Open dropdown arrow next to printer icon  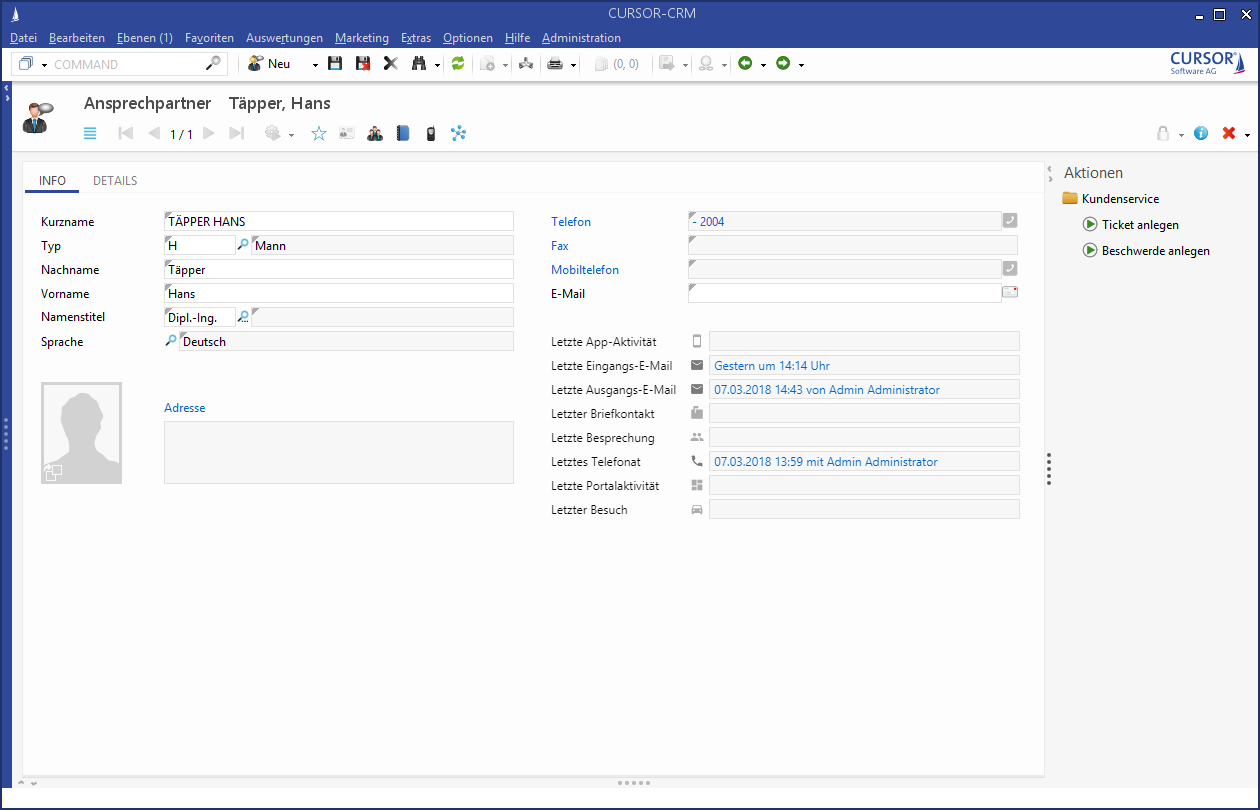(573, 65)
